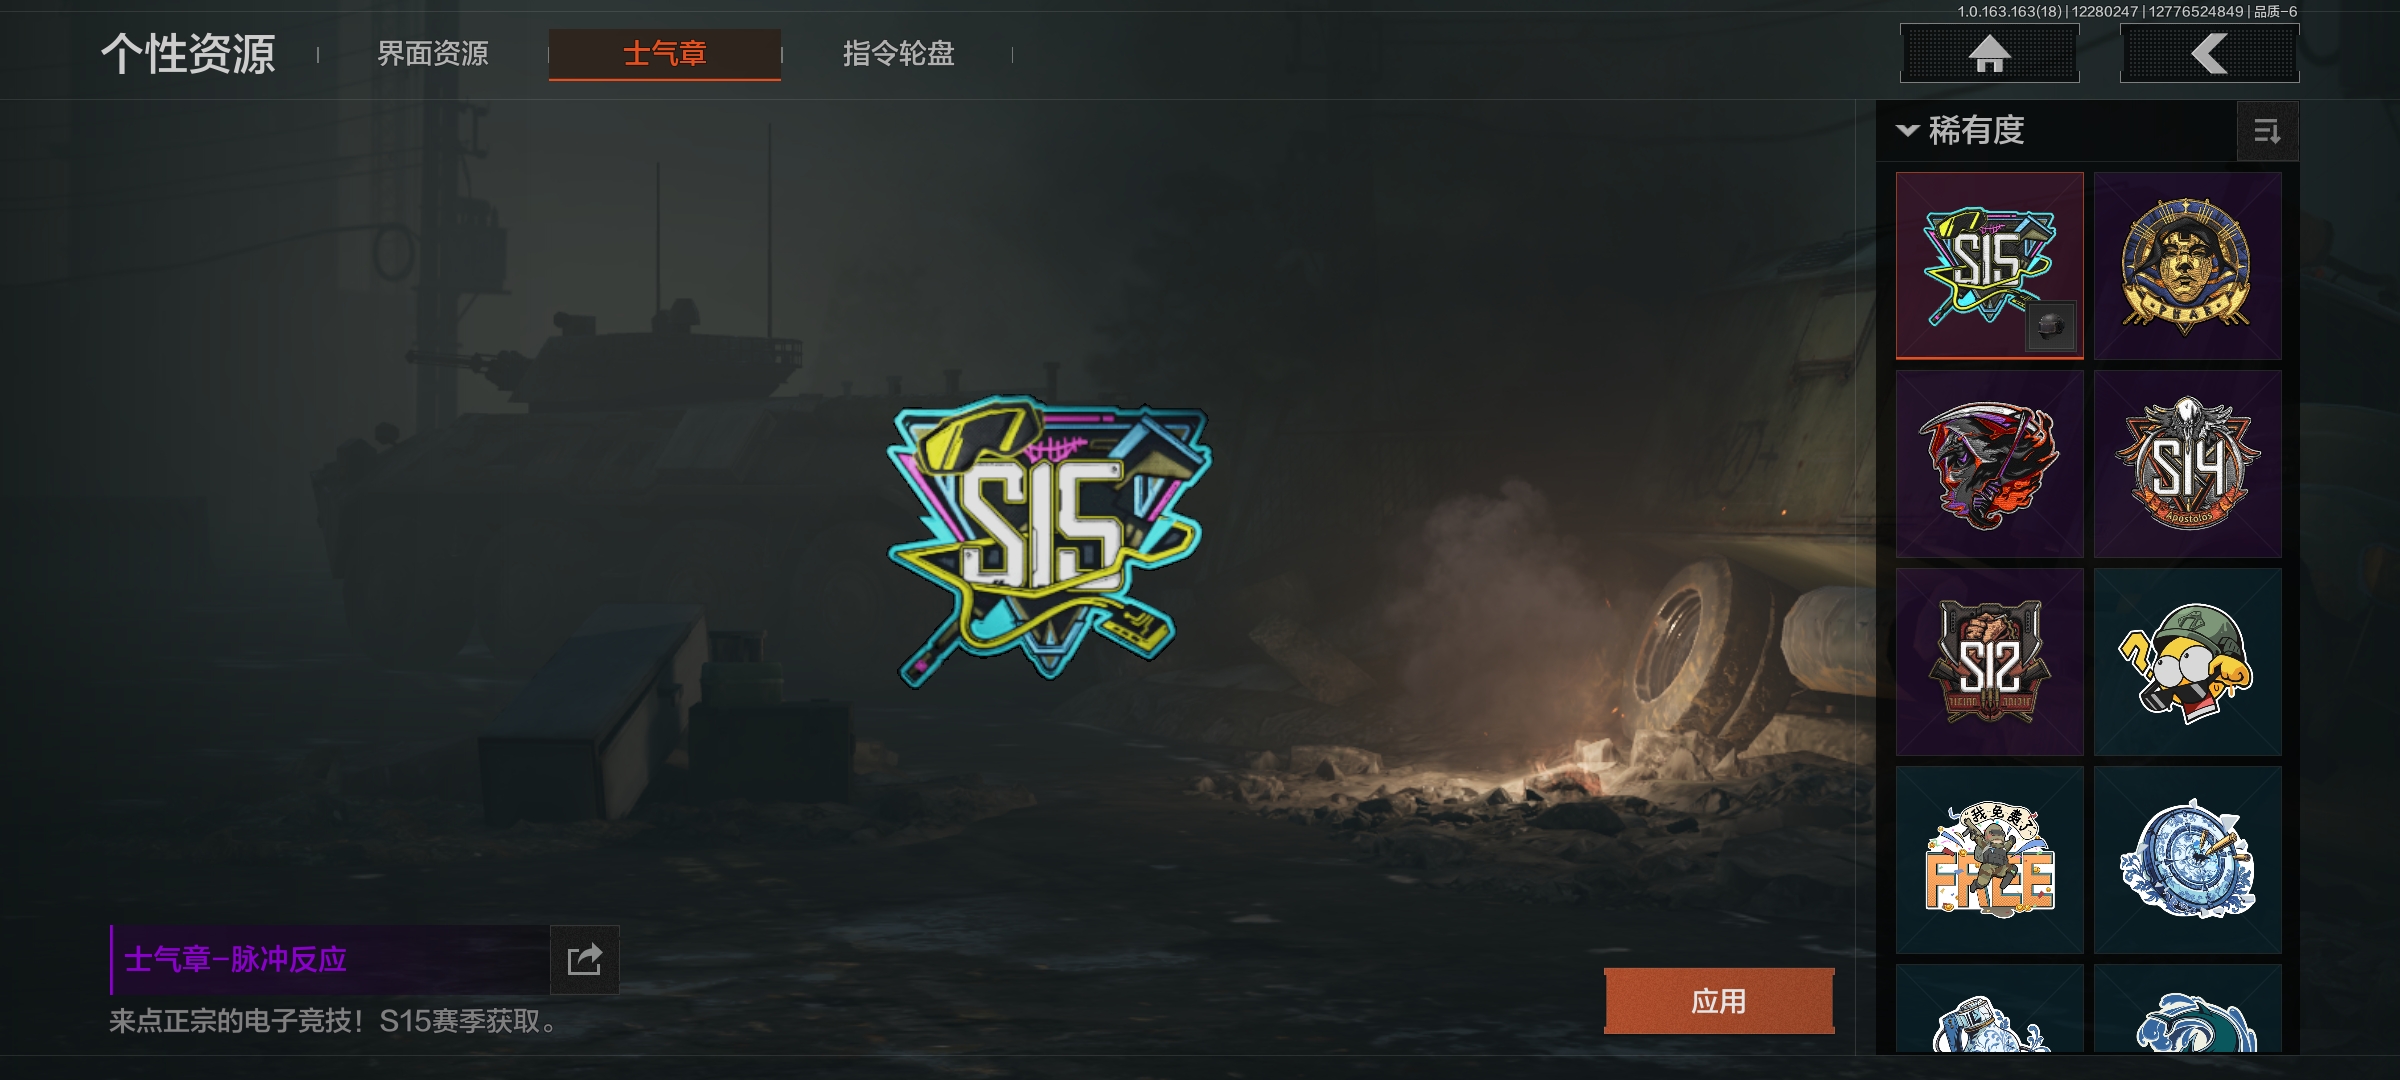Share the 脉冲反应 badge via share icon

(x=584, y=960)
